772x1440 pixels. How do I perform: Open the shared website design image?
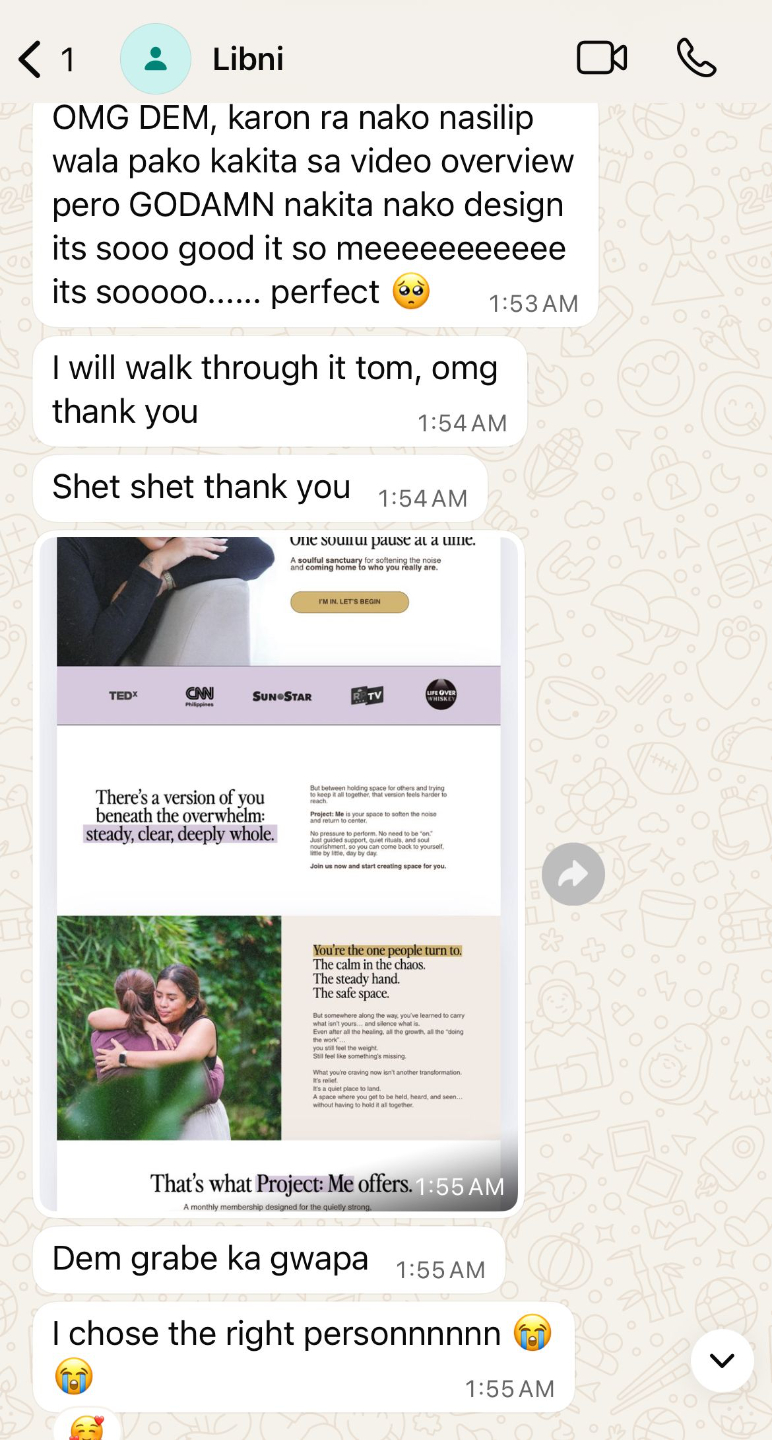(x=279, y=874)
